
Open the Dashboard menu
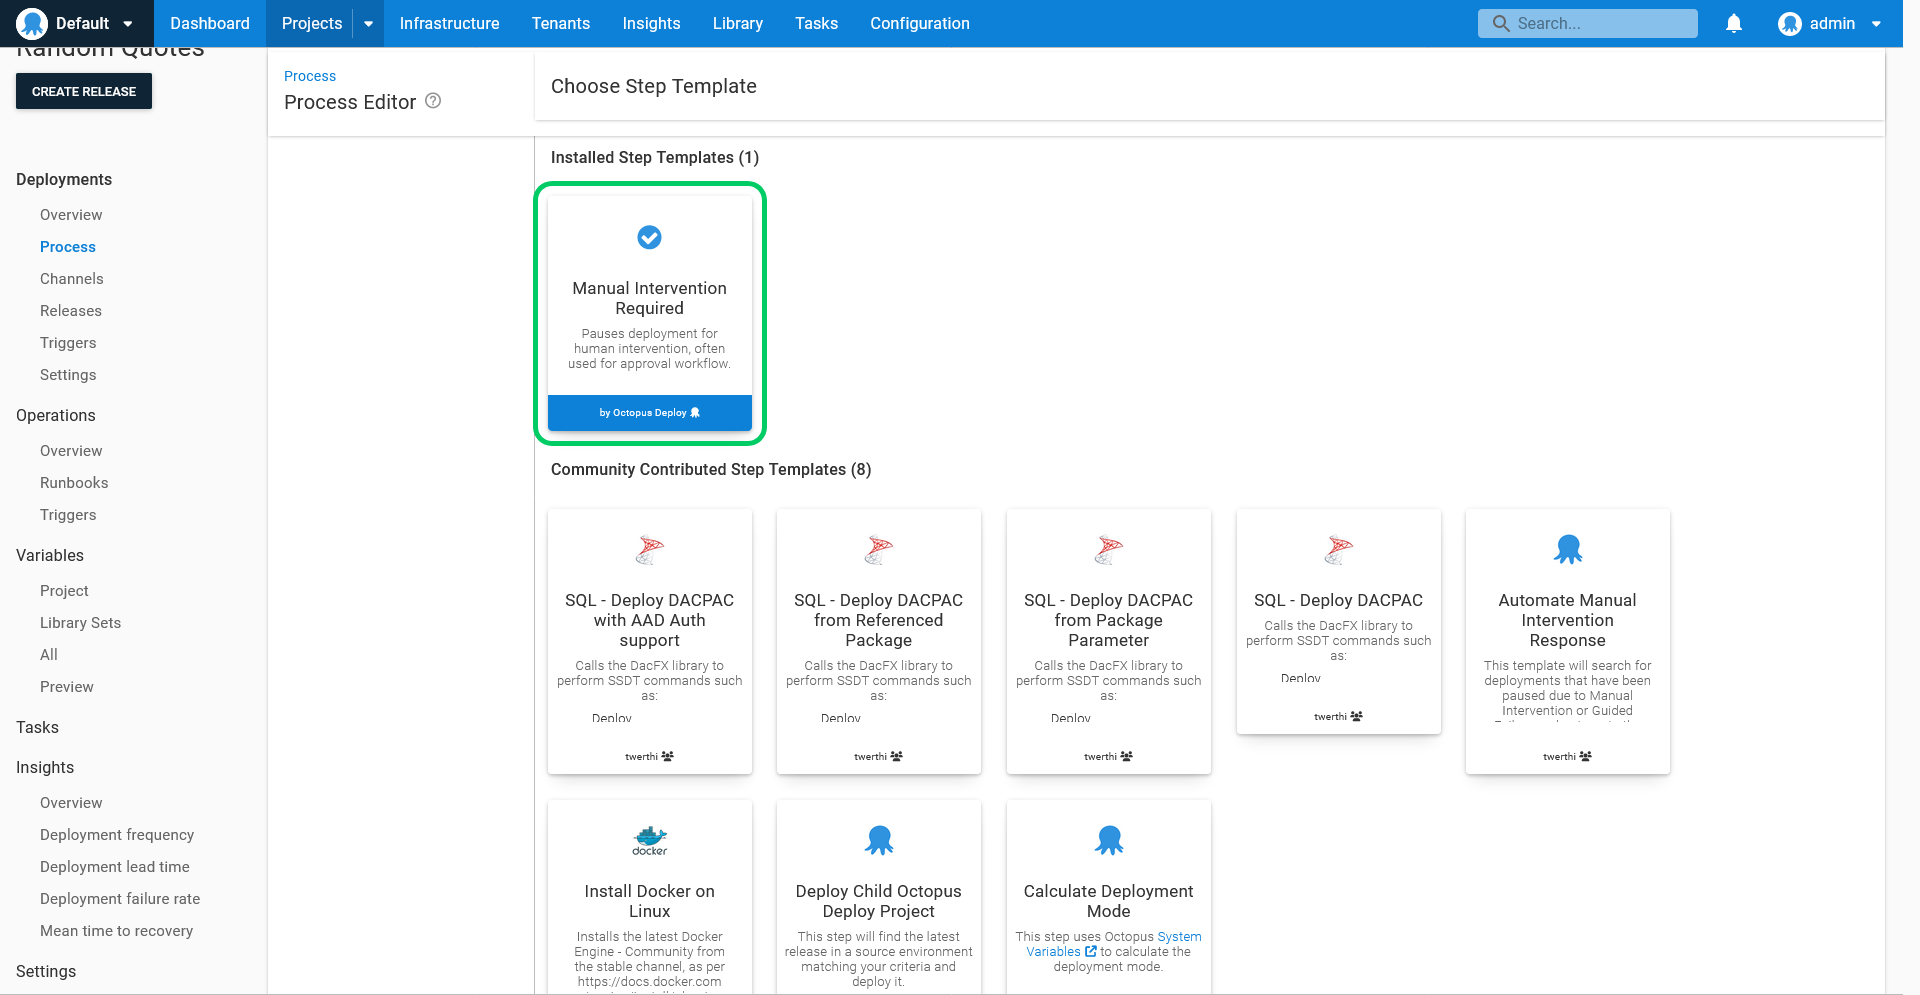pyautogui.click(x=210, y=23)
